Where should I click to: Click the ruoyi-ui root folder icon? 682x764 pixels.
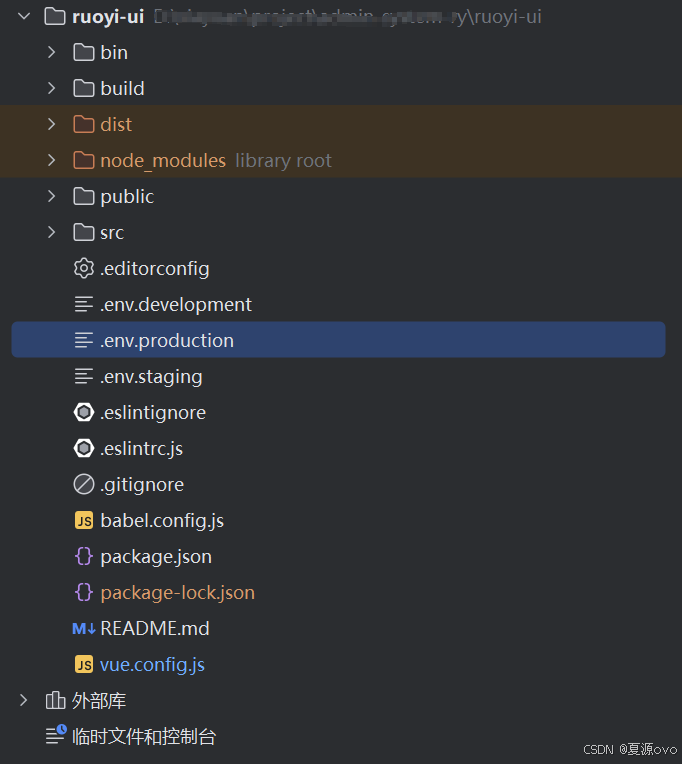[x=55, y=17]
